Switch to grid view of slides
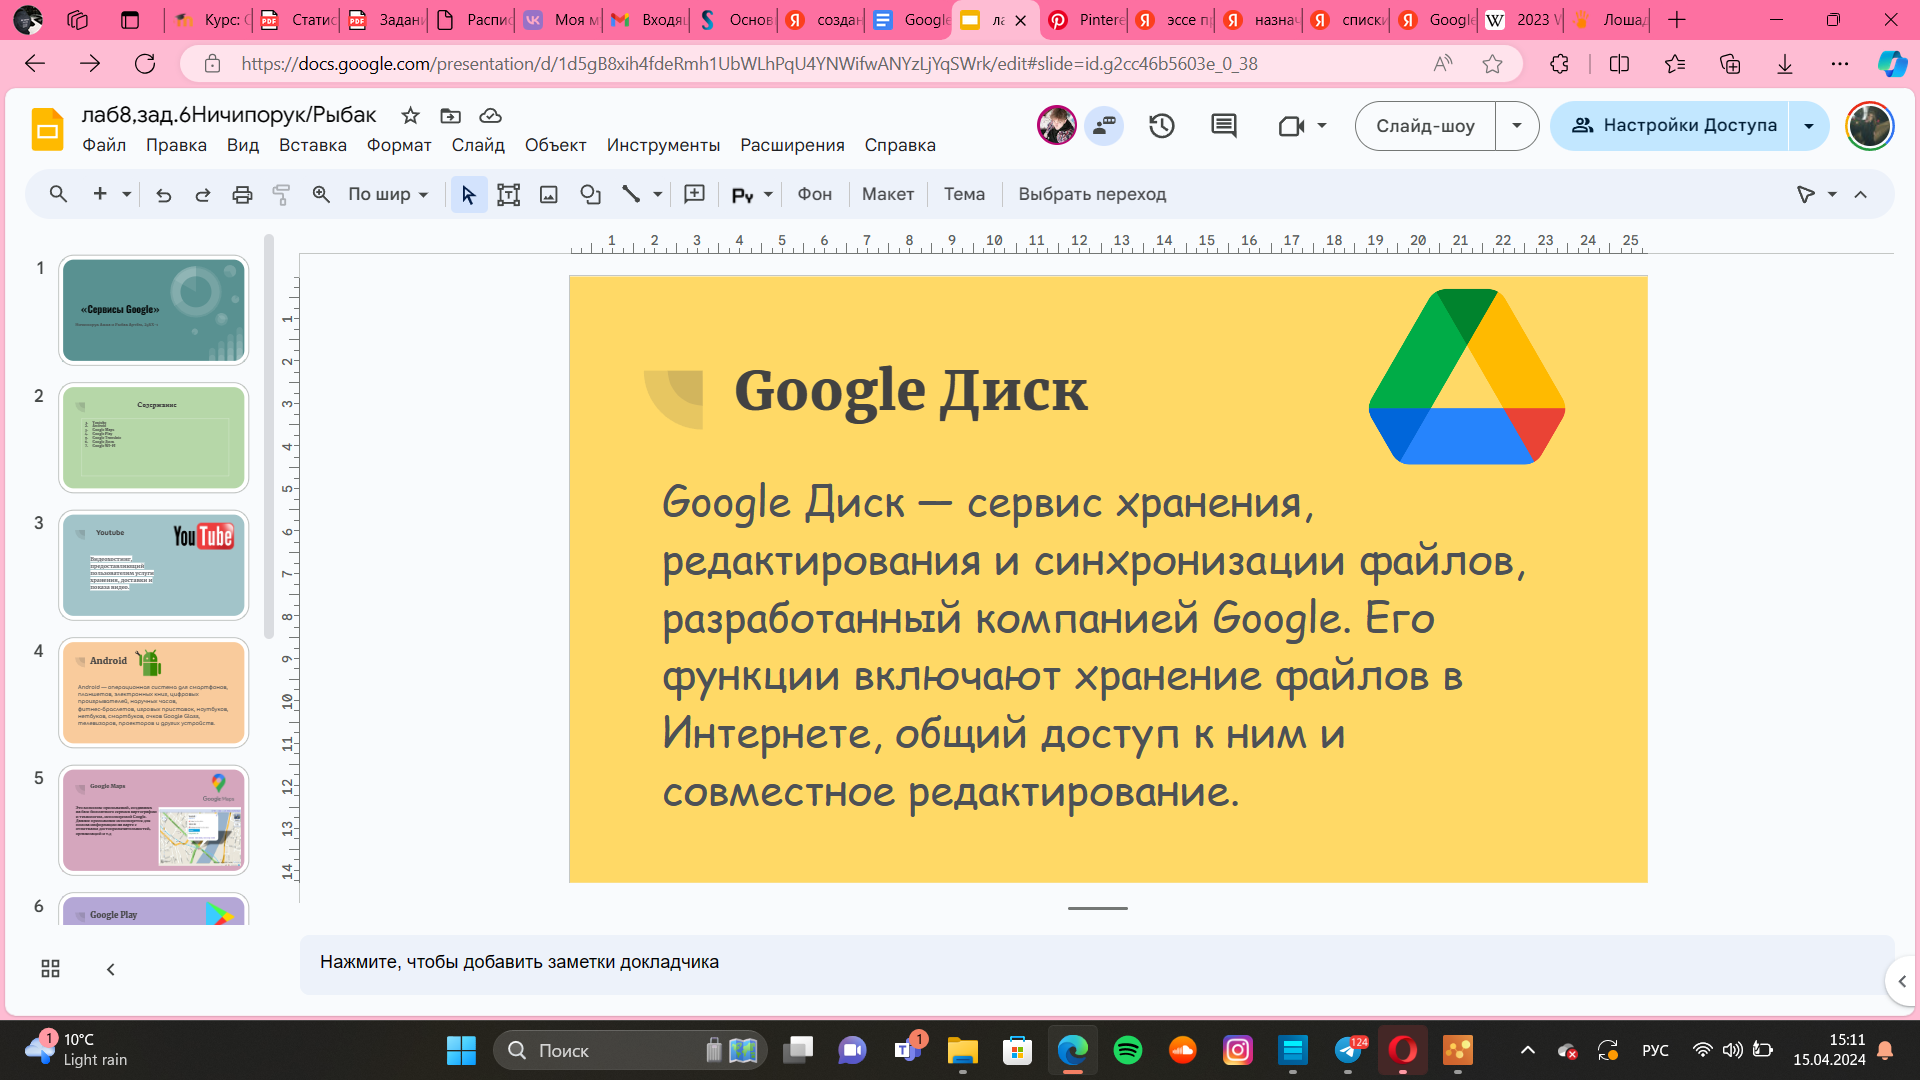This screenshot has height=1080, width=1920. pyautogui.click(x=50, y=968)
